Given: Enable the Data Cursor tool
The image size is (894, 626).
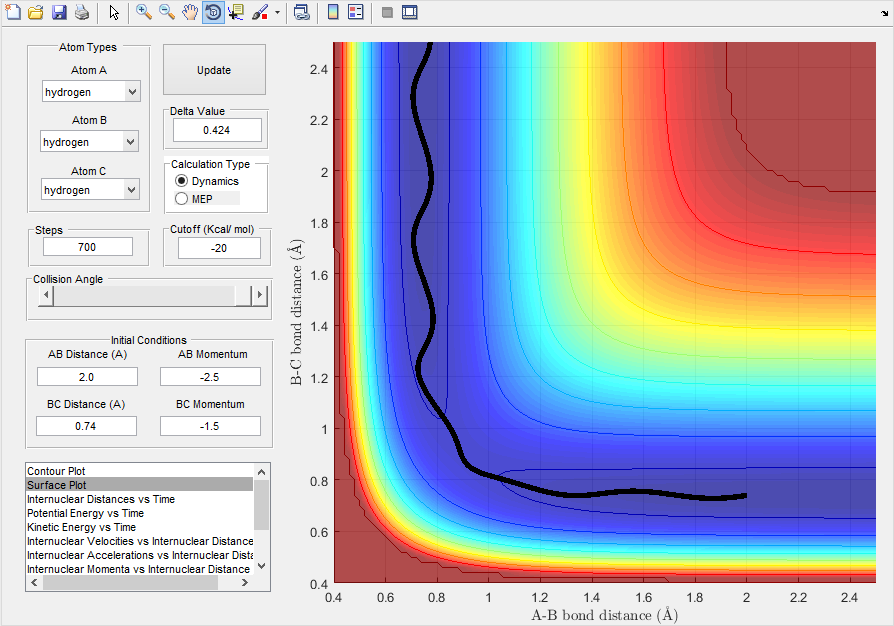Looking at the screenshot, I should click(236, 13).
